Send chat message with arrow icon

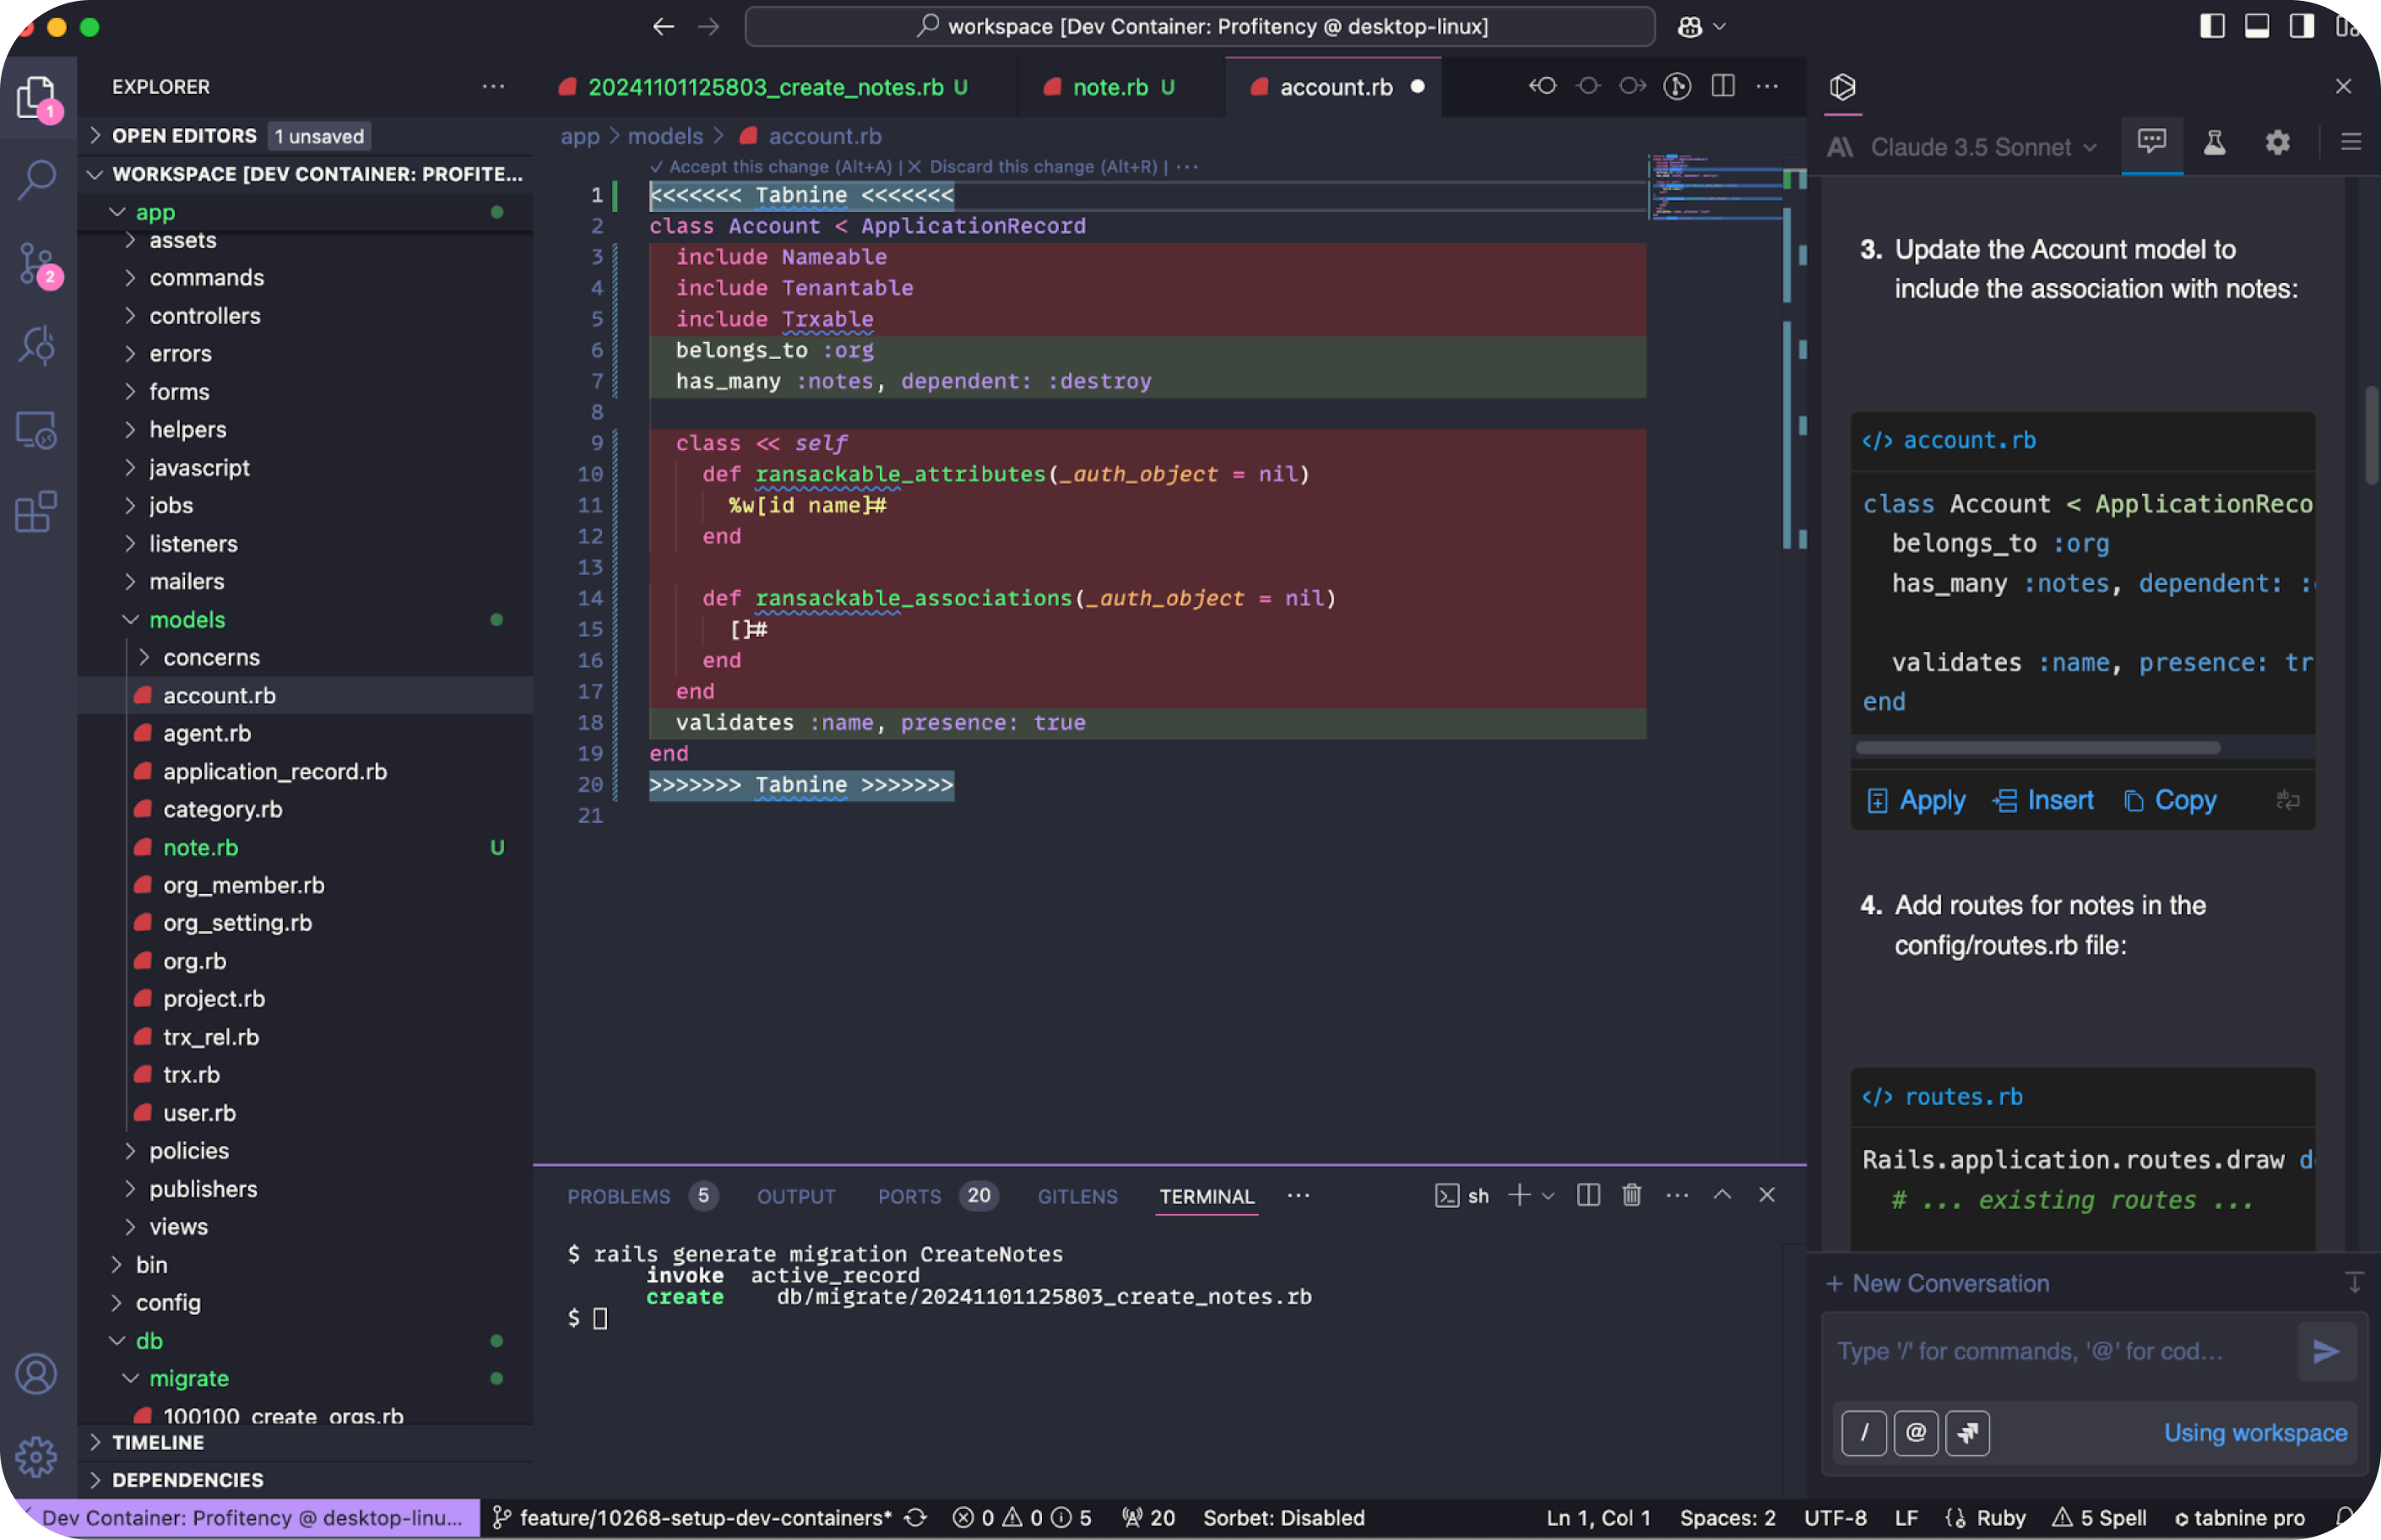tap(2326, 1351)
